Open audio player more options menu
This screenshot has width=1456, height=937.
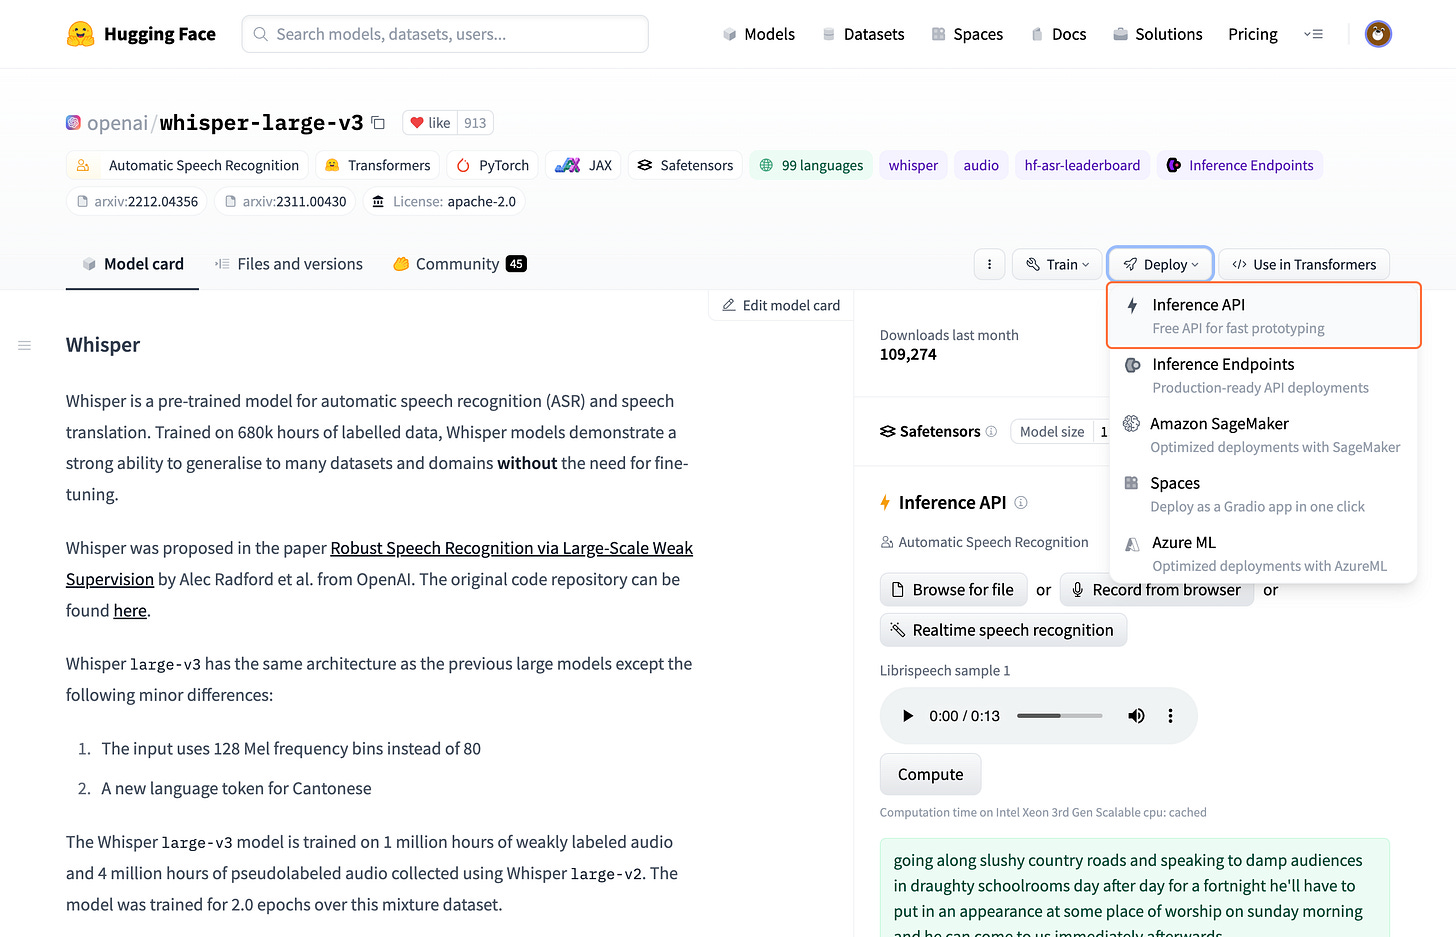point(1170,716)
